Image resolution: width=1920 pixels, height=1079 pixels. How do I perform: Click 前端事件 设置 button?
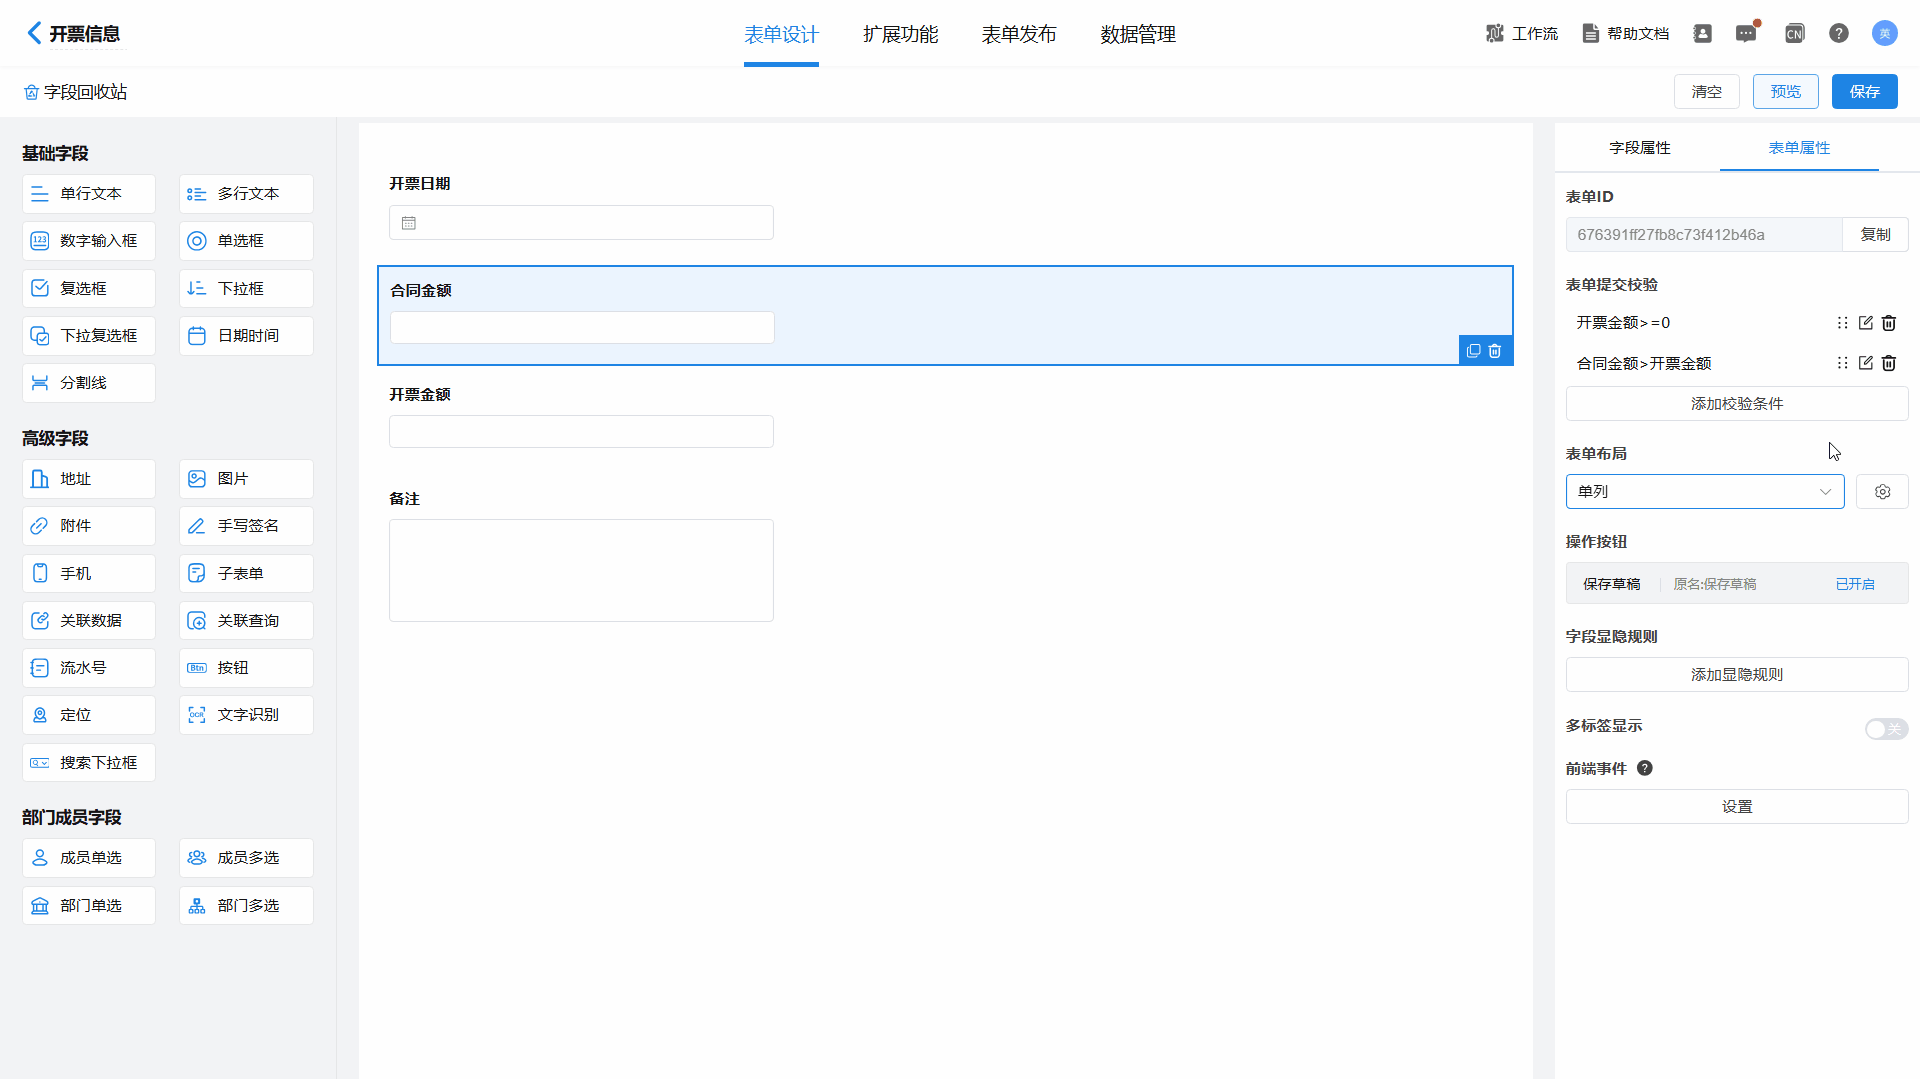pyautogui.click(x=1737, y=807)
